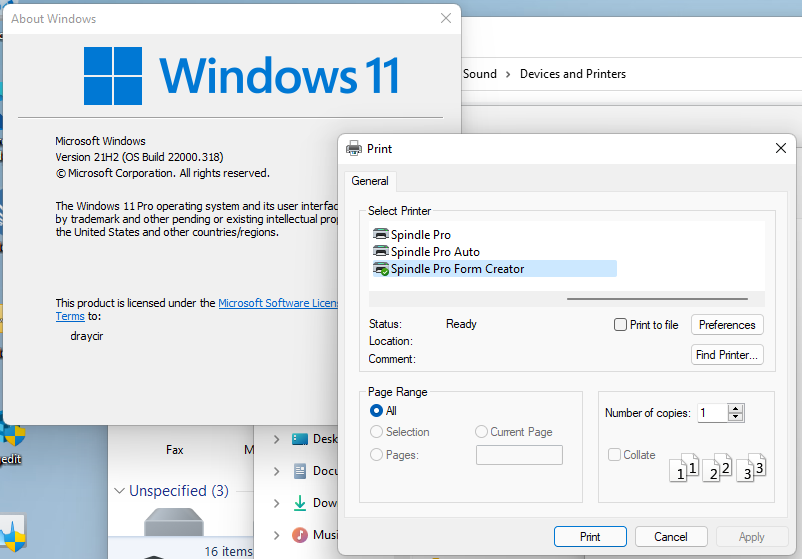Click the Windows 11 logo

[241, 76]
